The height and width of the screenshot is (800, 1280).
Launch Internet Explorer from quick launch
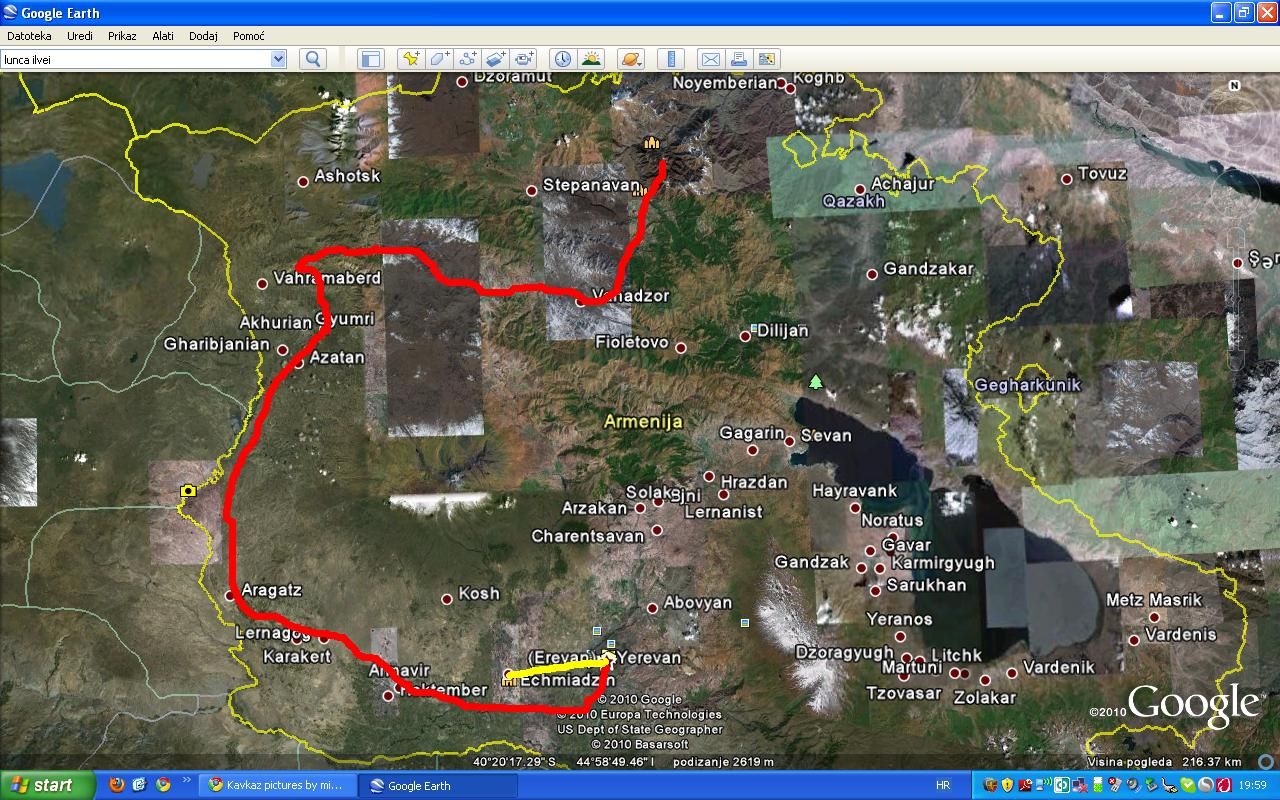[x=139, y=785]
